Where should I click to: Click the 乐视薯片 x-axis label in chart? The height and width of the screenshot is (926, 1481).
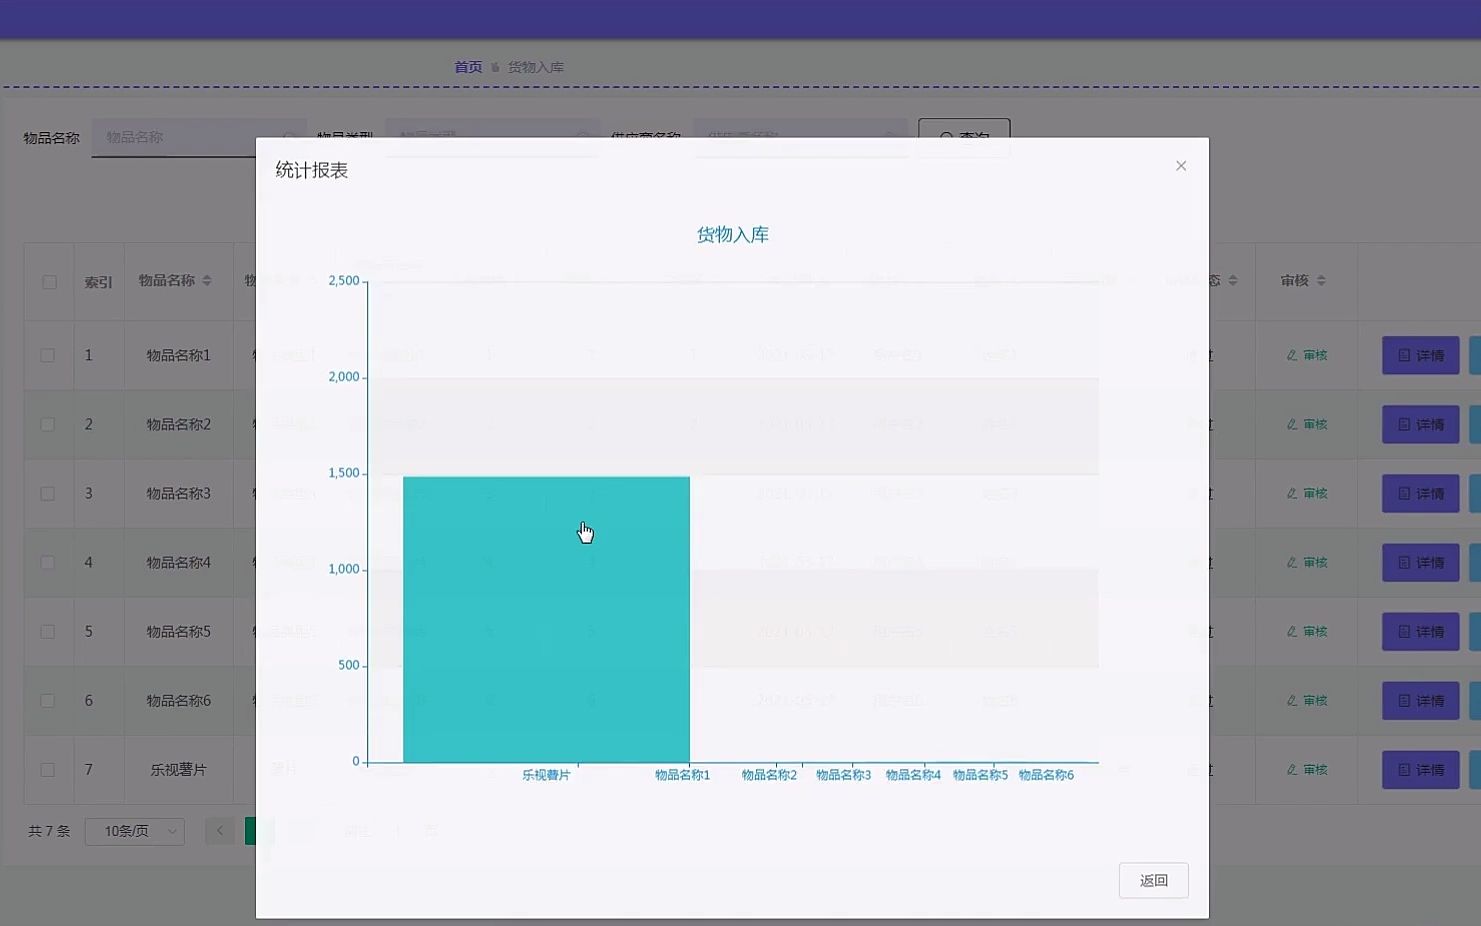point(546,775)
